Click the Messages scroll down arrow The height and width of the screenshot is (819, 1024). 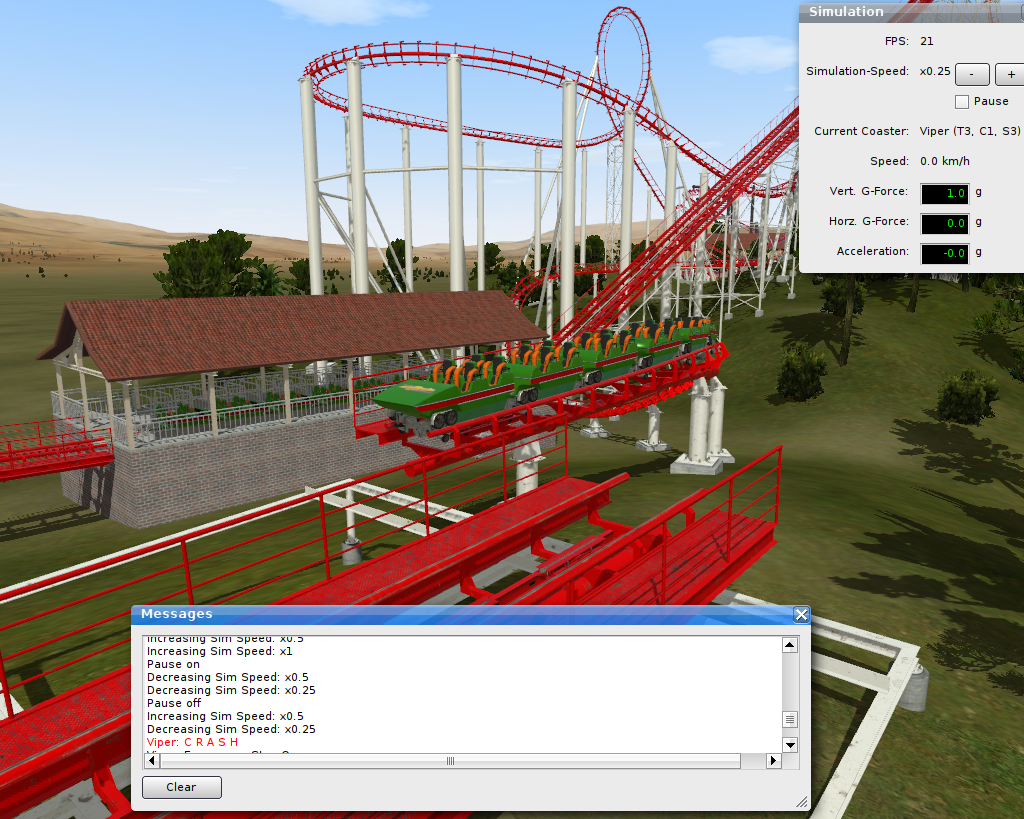coord(790,745)
